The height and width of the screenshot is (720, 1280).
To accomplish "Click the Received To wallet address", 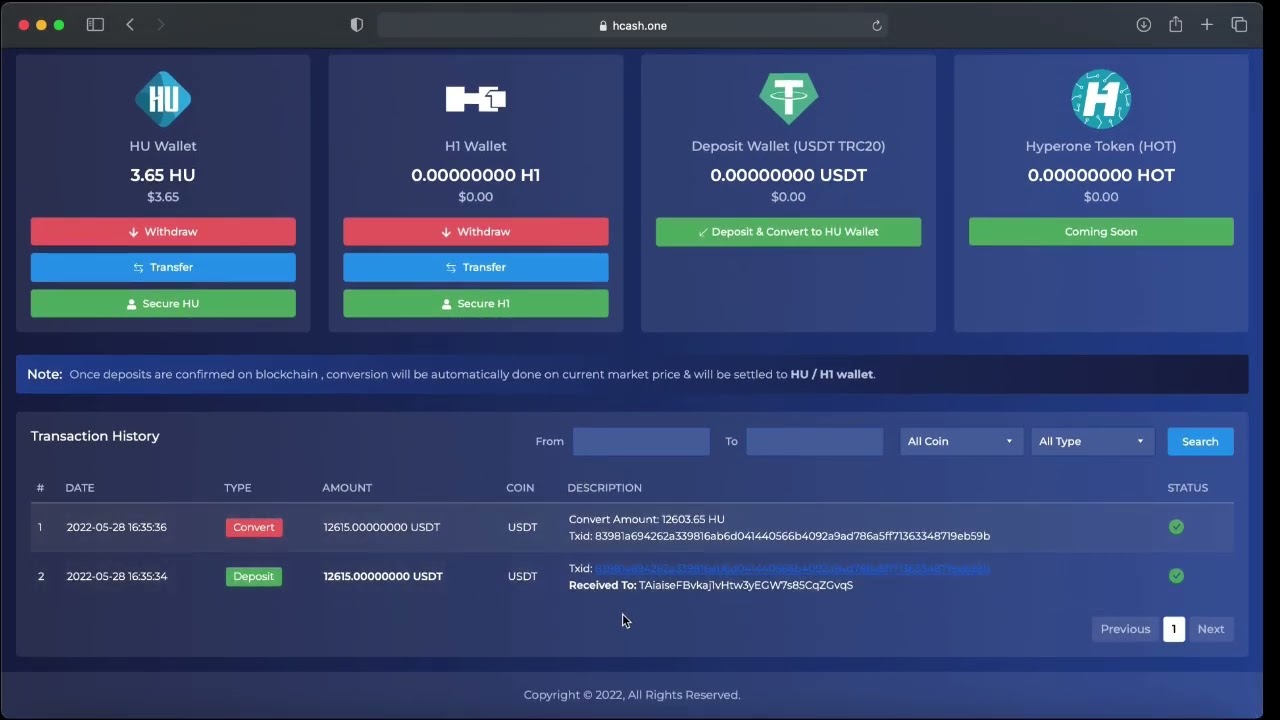I will point(746,585).
